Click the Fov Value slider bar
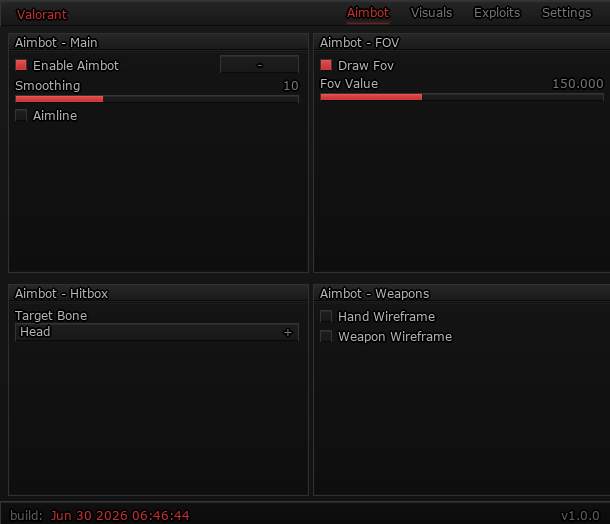Viewport: 610px width, 524px height. coord(462,97)
